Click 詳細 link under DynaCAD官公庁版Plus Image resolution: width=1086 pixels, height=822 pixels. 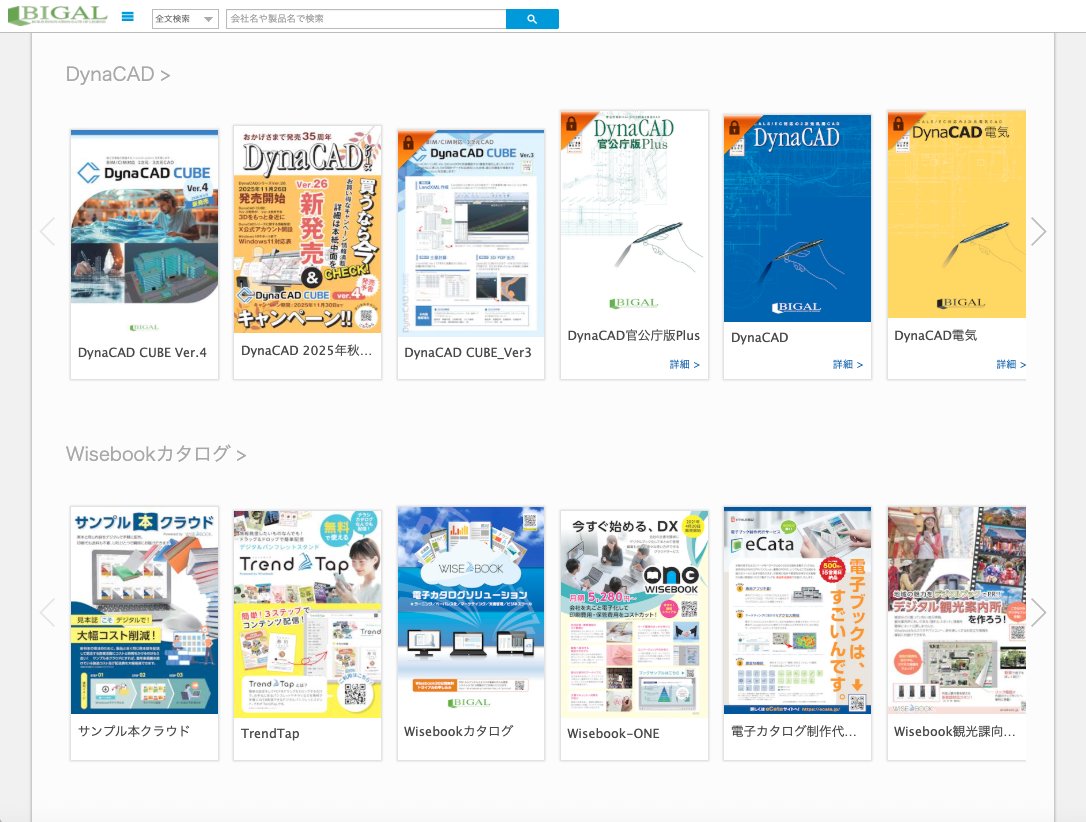(684, 364)
